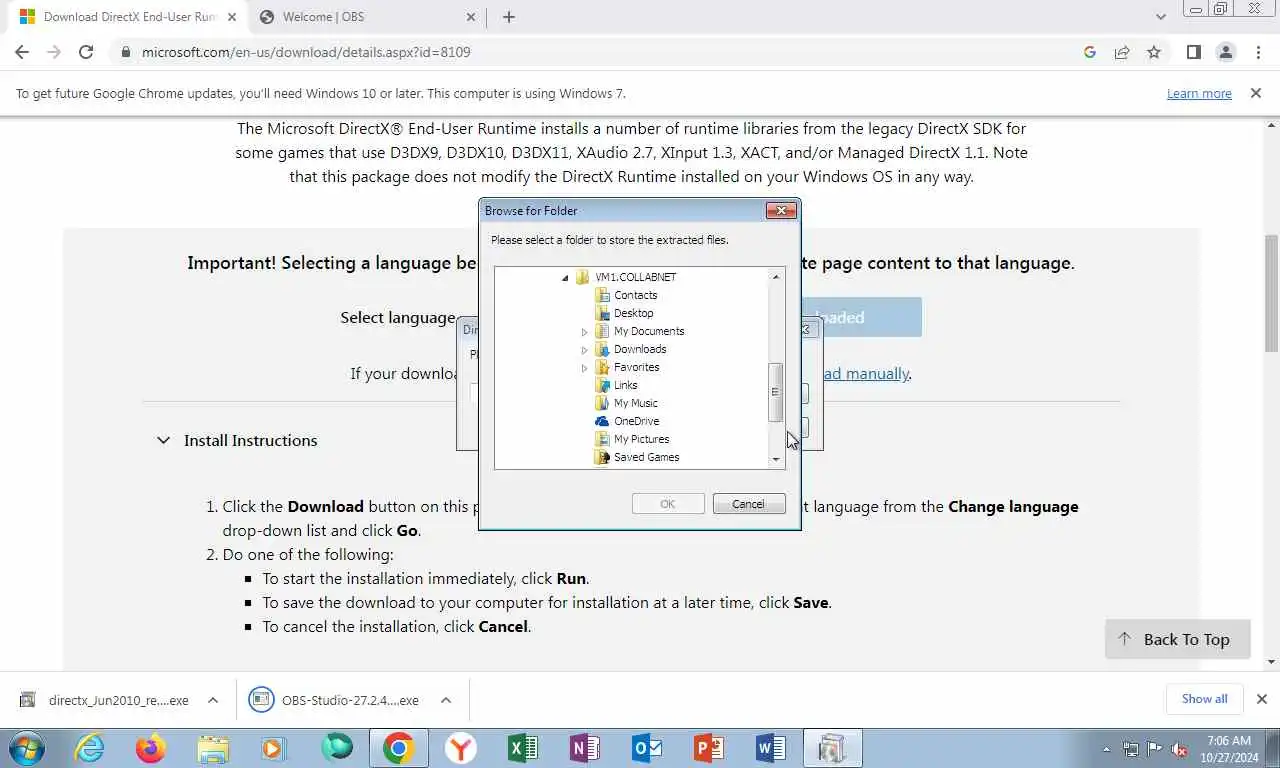Click folder tree scroll down arrow
1280x768 pixels.
[x=776, y=459]
